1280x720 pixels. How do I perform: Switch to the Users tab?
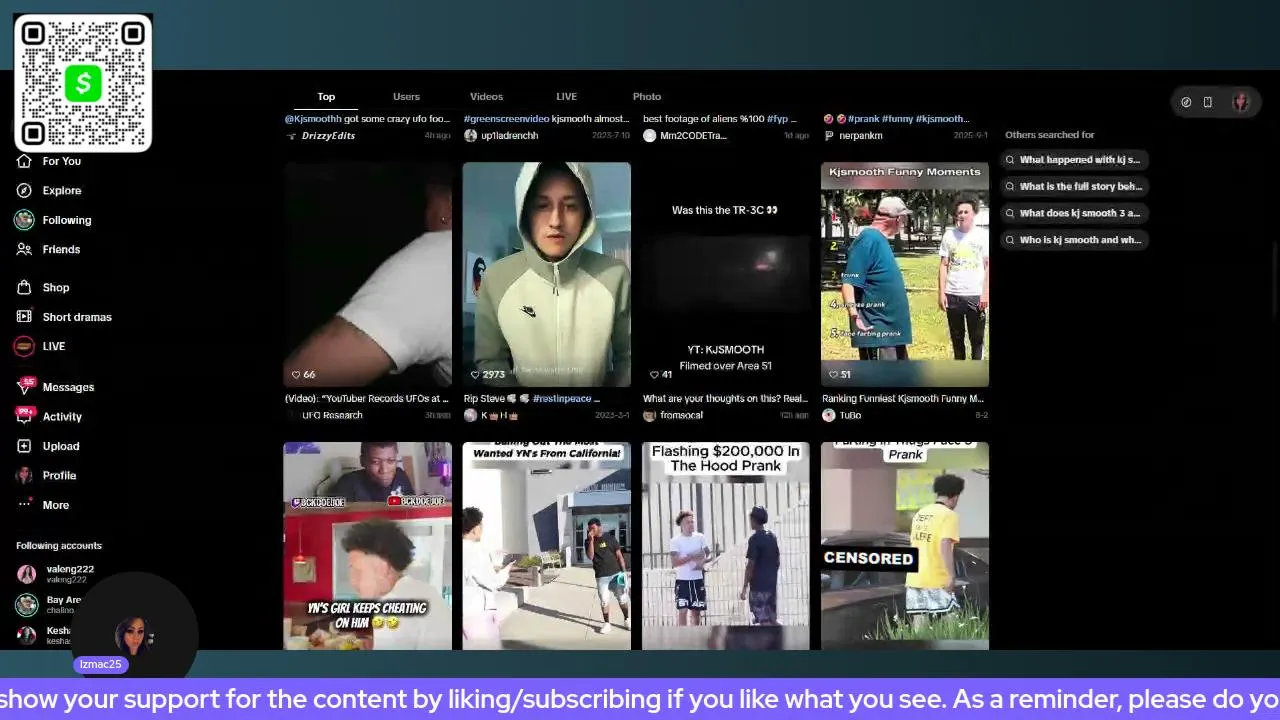coord(406,97)
